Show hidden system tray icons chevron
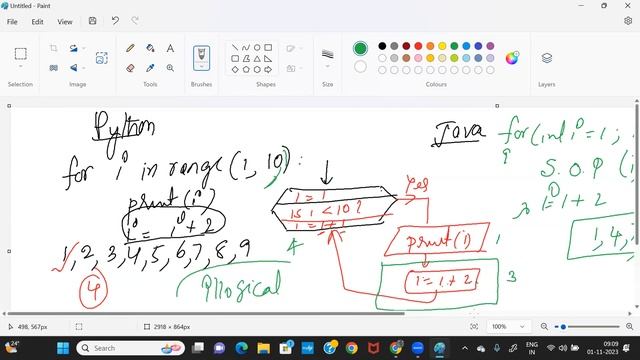Image resolution: width=640 pixels, height=360 pixels. (465, 348)
